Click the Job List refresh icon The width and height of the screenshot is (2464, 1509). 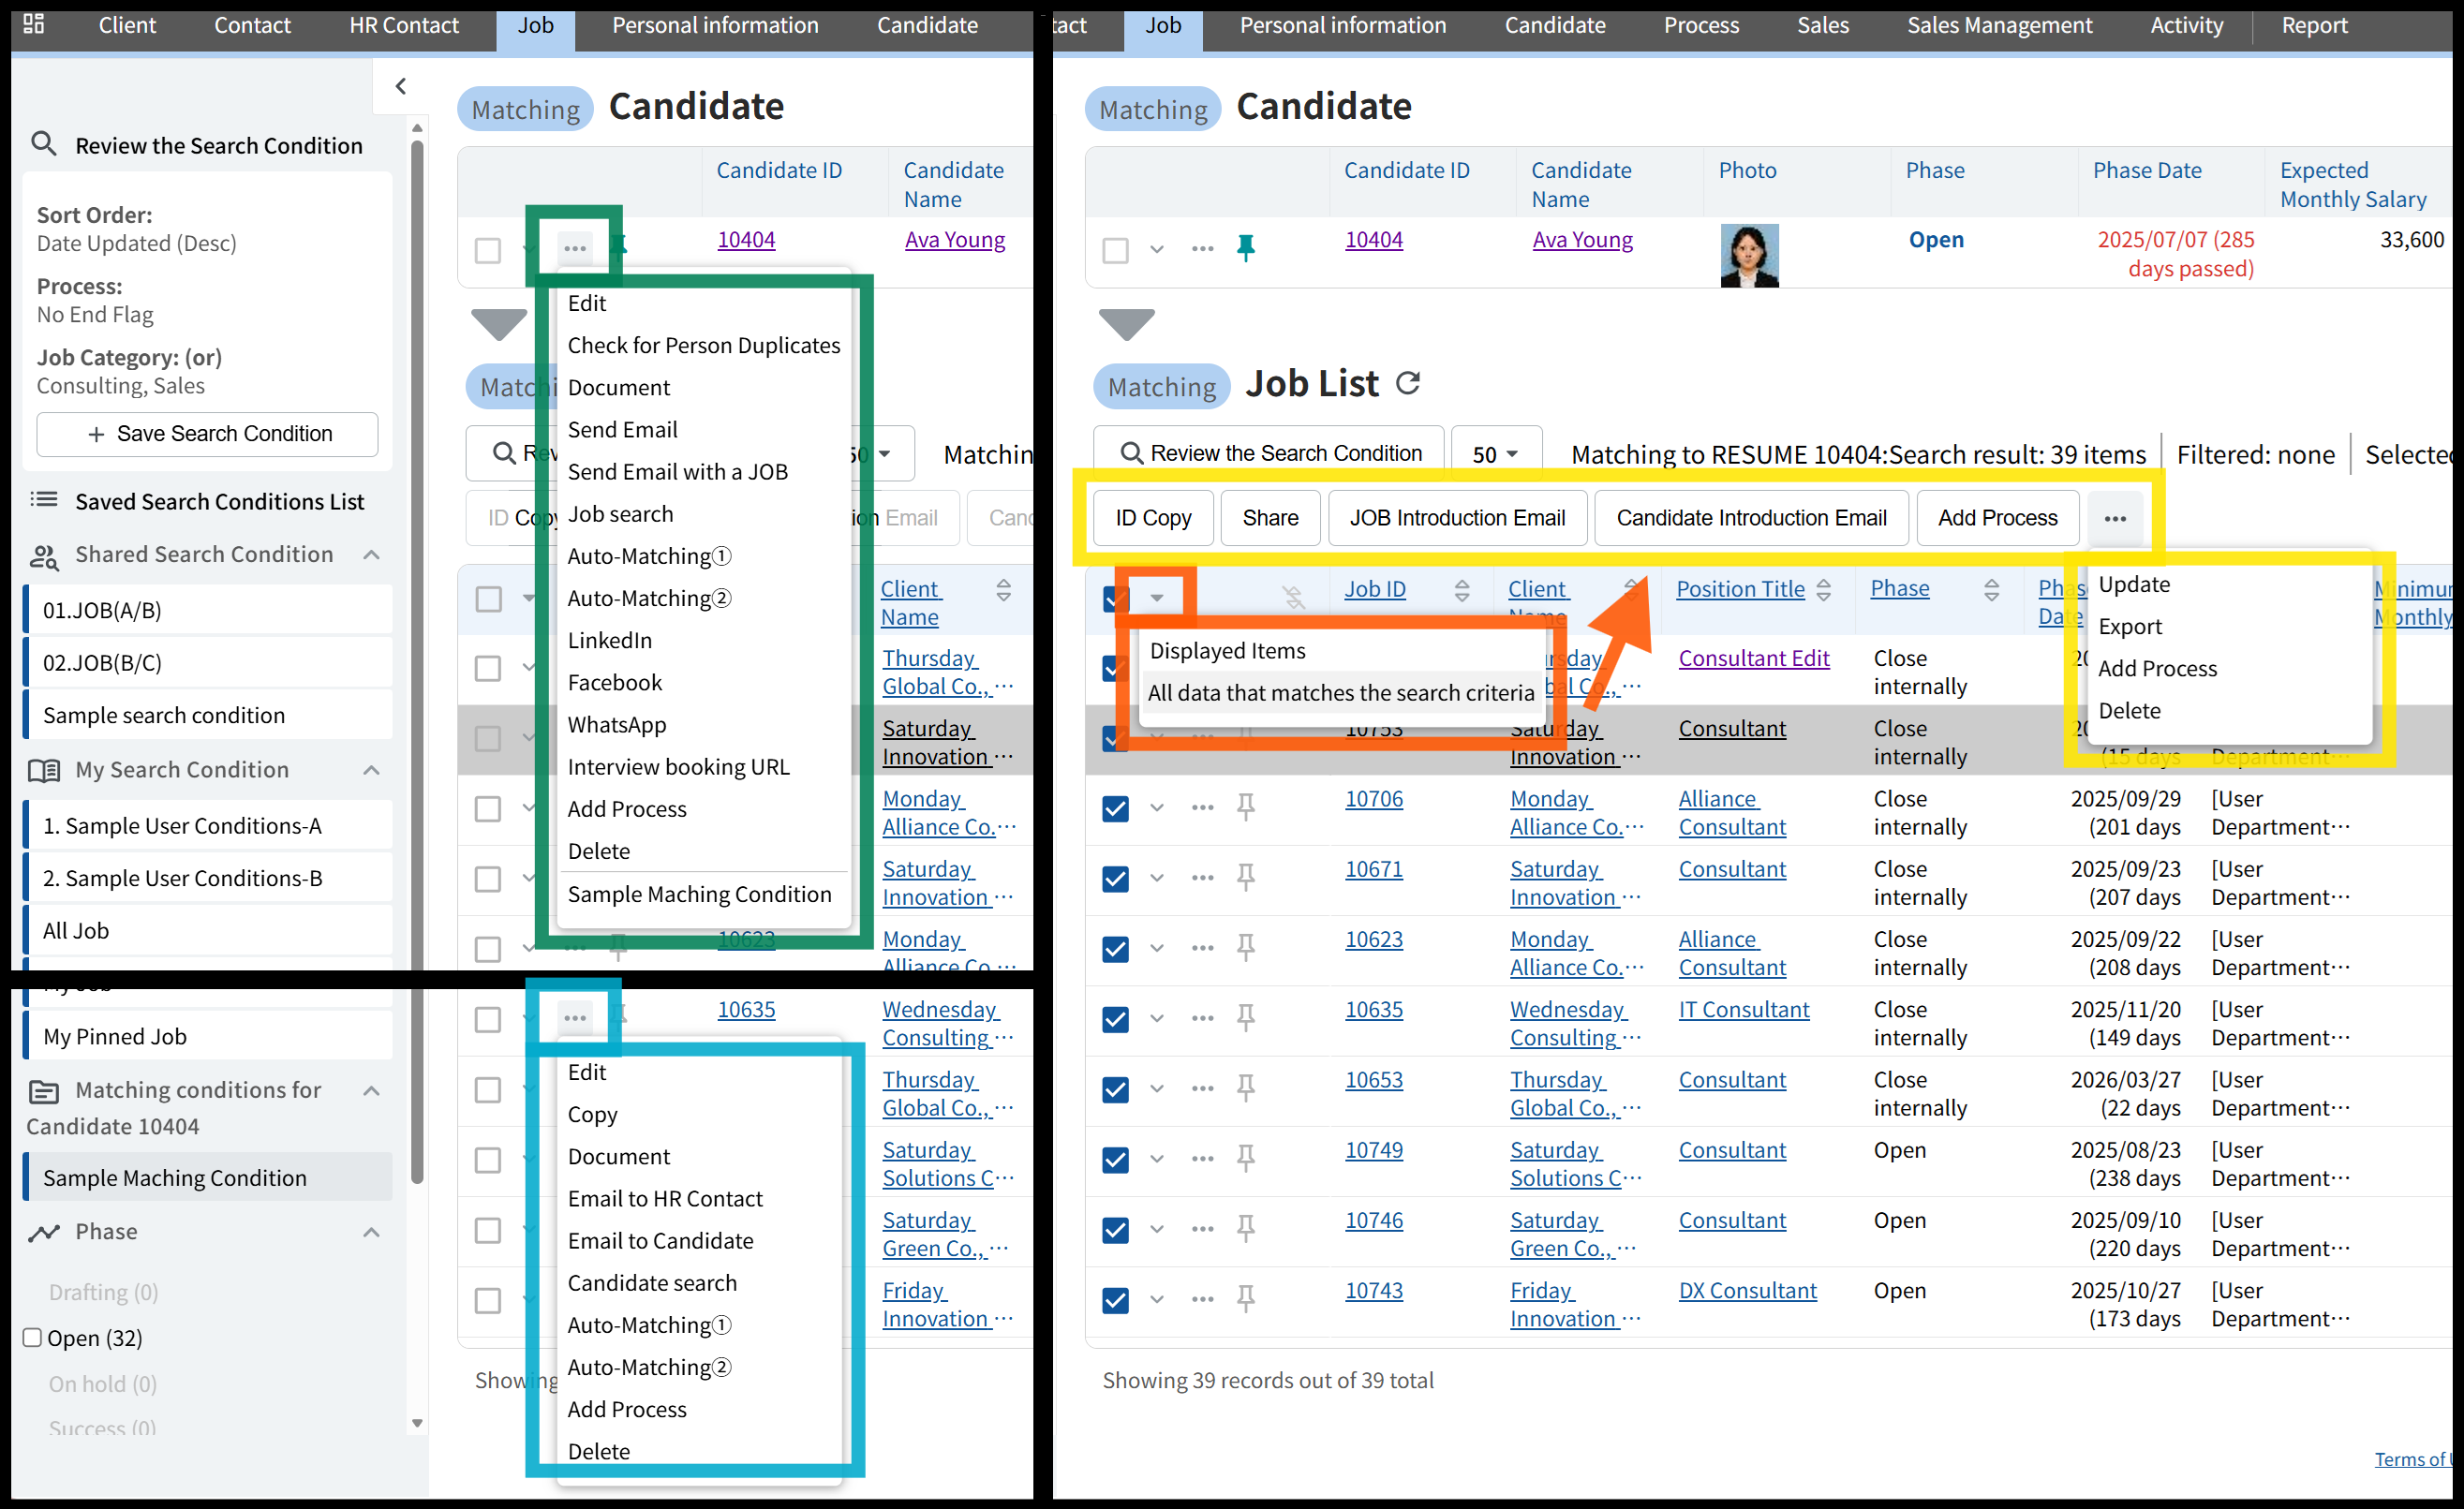pyautogui.click(x=1408, y=383)
